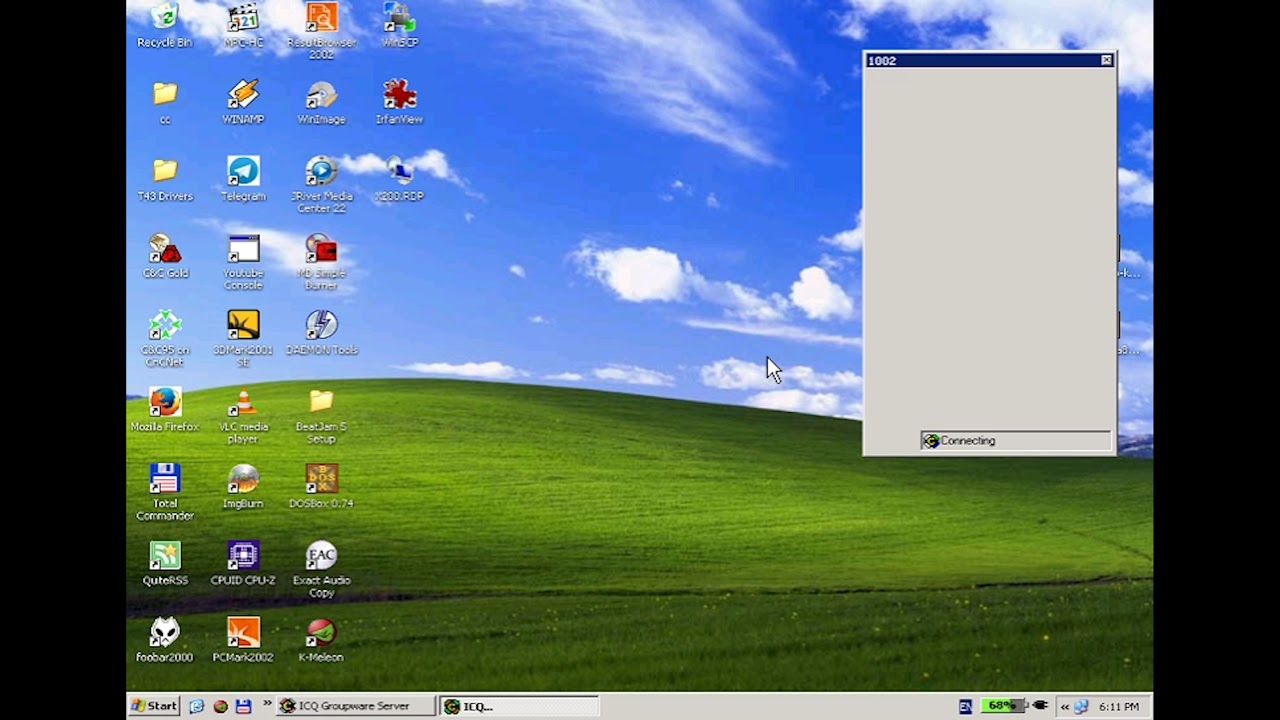
Task: Launch Mozilla Firefox from desktop
Action: point(165,410)
